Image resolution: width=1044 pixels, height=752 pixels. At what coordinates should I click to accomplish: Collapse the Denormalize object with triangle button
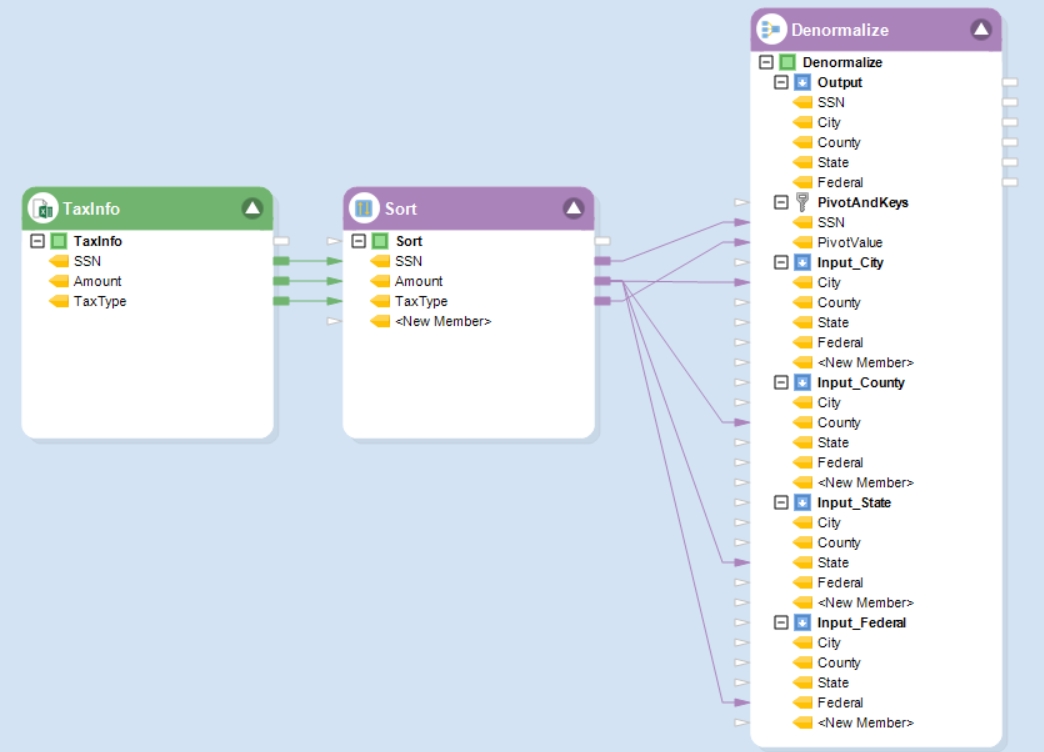[x=980, y=30]
